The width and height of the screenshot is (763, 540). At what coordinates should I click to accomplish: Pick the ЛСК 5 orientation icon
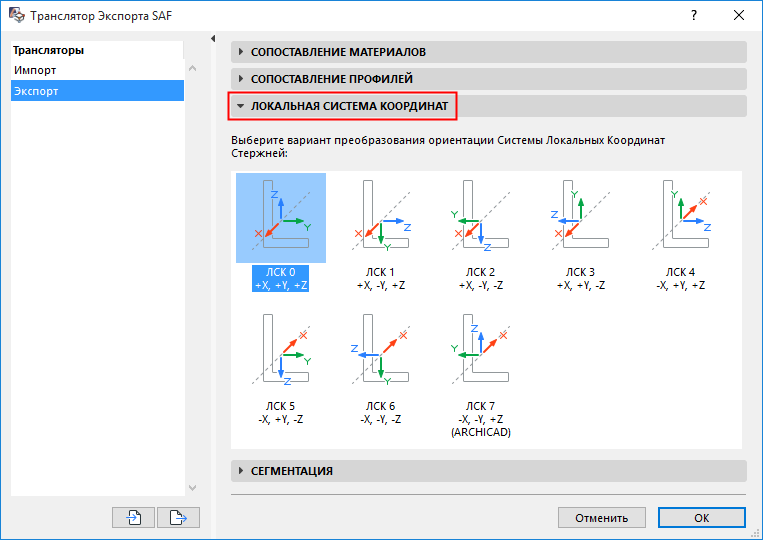click(x=281, y=351)
